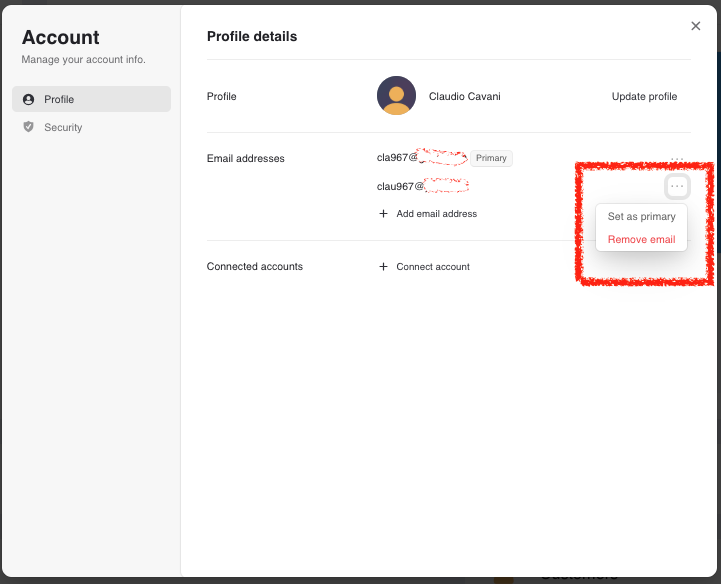Image resolution: width=721 pixels, height=584 pixels.
Task: Click the Primary badge next to email
Action: (491, 158)
